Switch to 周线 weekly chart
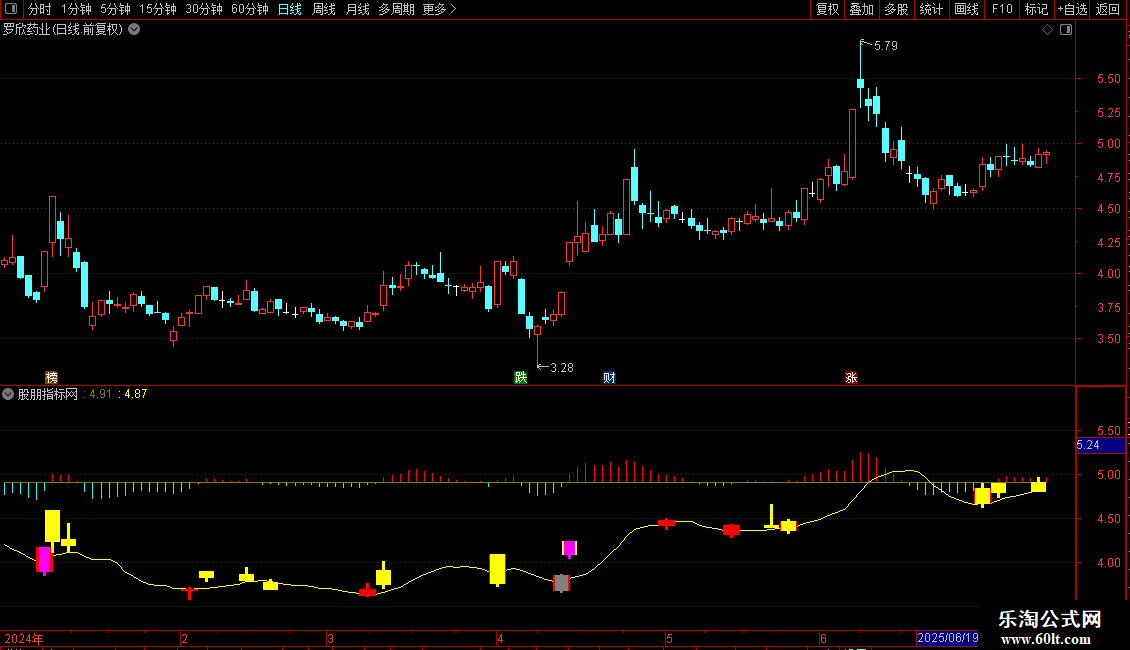The width and height of the screenshot is (1130, 650). point(324,9)
